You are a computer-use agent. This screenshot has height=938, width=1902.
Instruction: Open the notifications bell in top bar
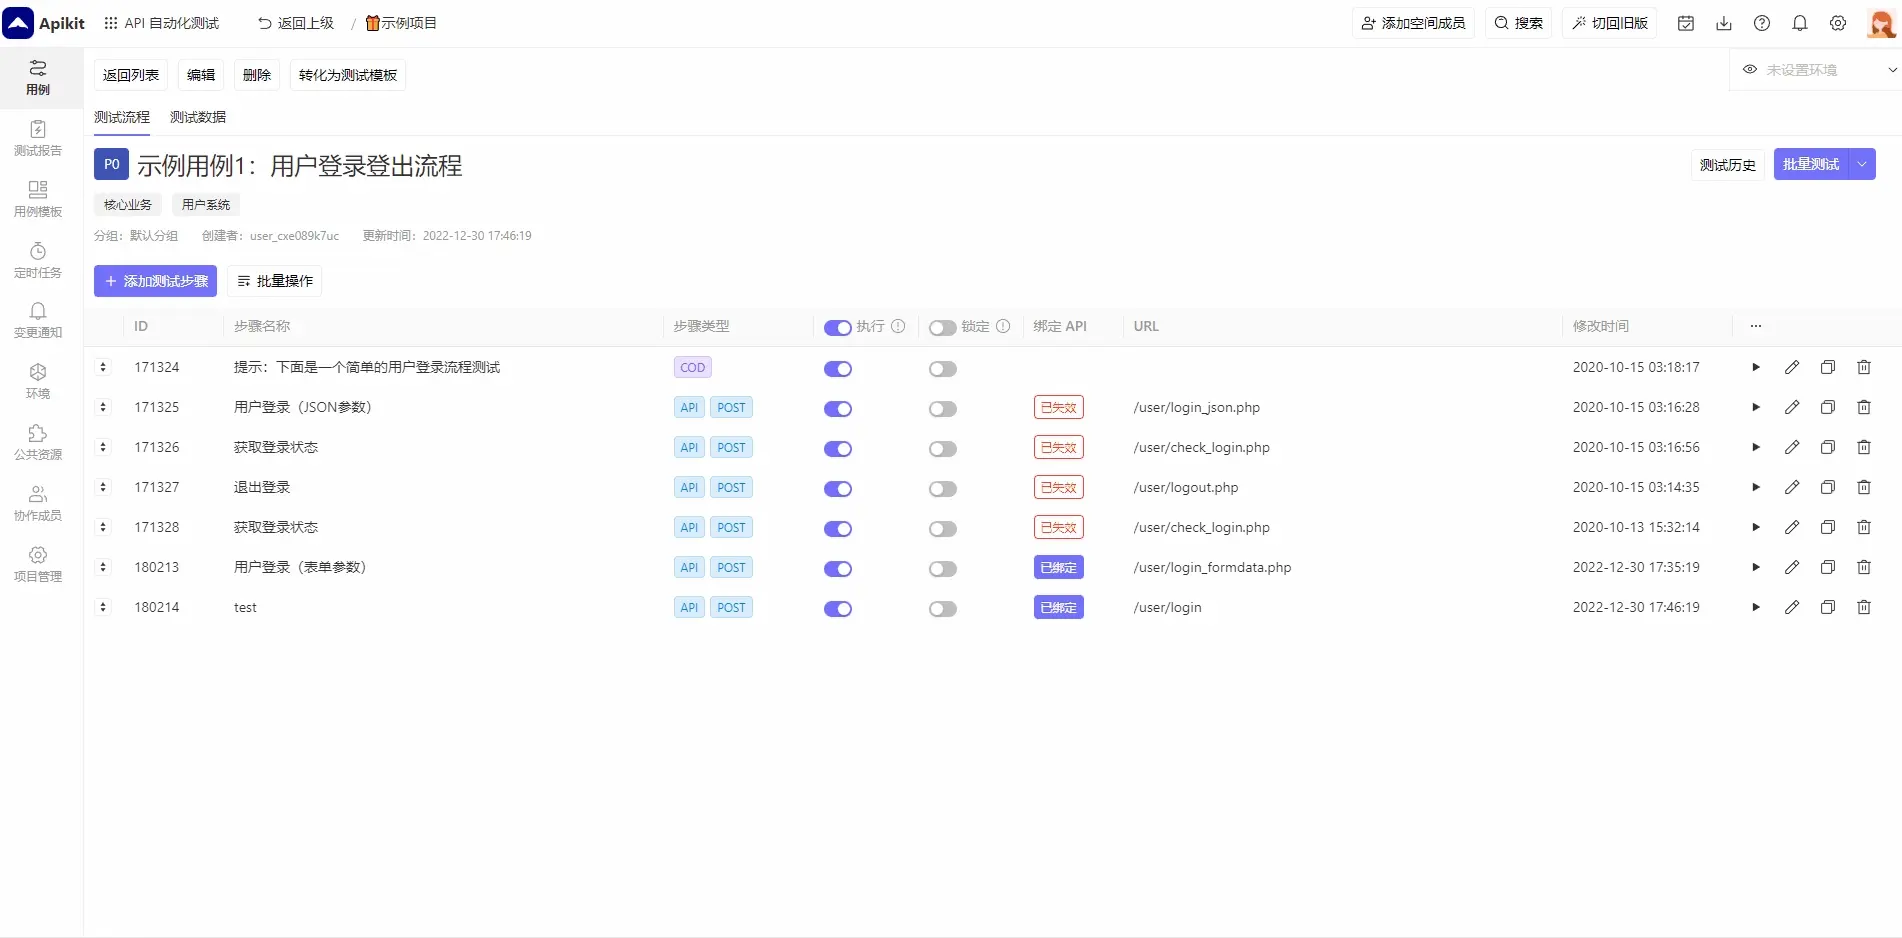1799,23
